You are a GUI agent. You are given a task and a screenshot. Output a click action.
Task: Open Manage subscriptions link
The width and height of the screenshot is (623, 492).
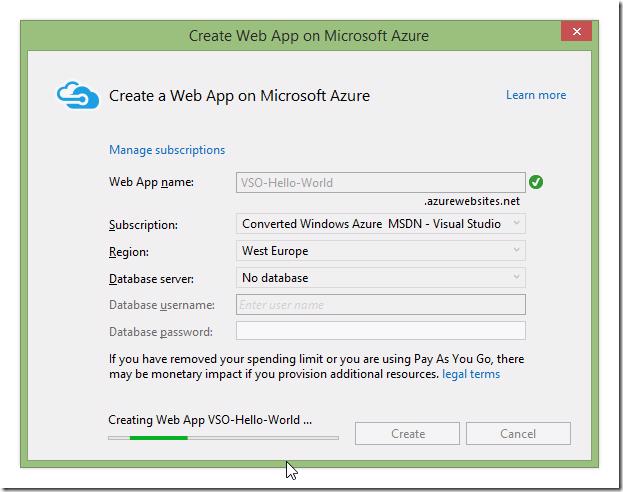point(167,150)
